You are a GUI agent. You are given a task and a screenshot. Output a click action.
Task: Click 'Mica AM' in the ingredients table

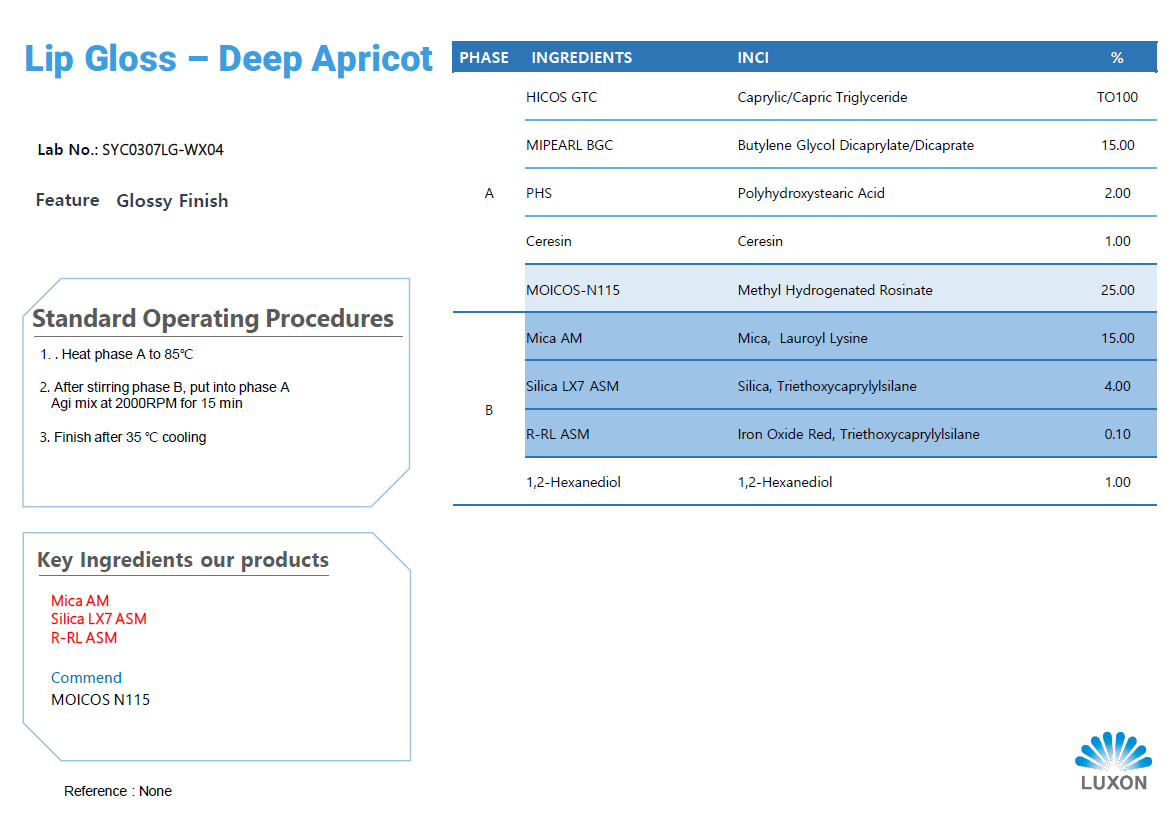554,338
